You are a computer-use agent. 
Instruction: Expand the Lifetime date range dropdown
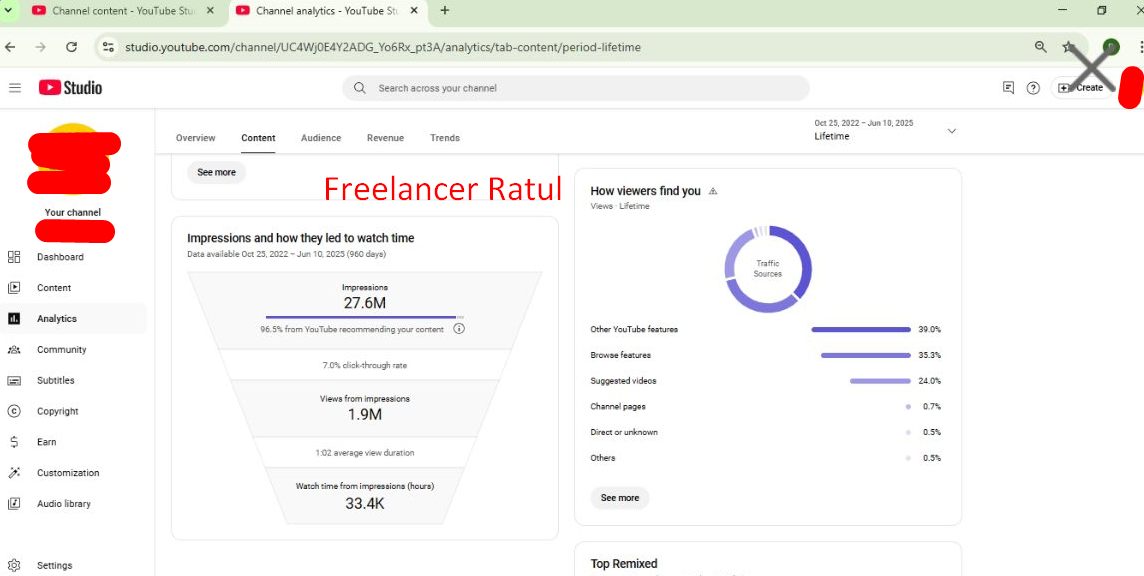pyautogui.click(x=951, y=131)
